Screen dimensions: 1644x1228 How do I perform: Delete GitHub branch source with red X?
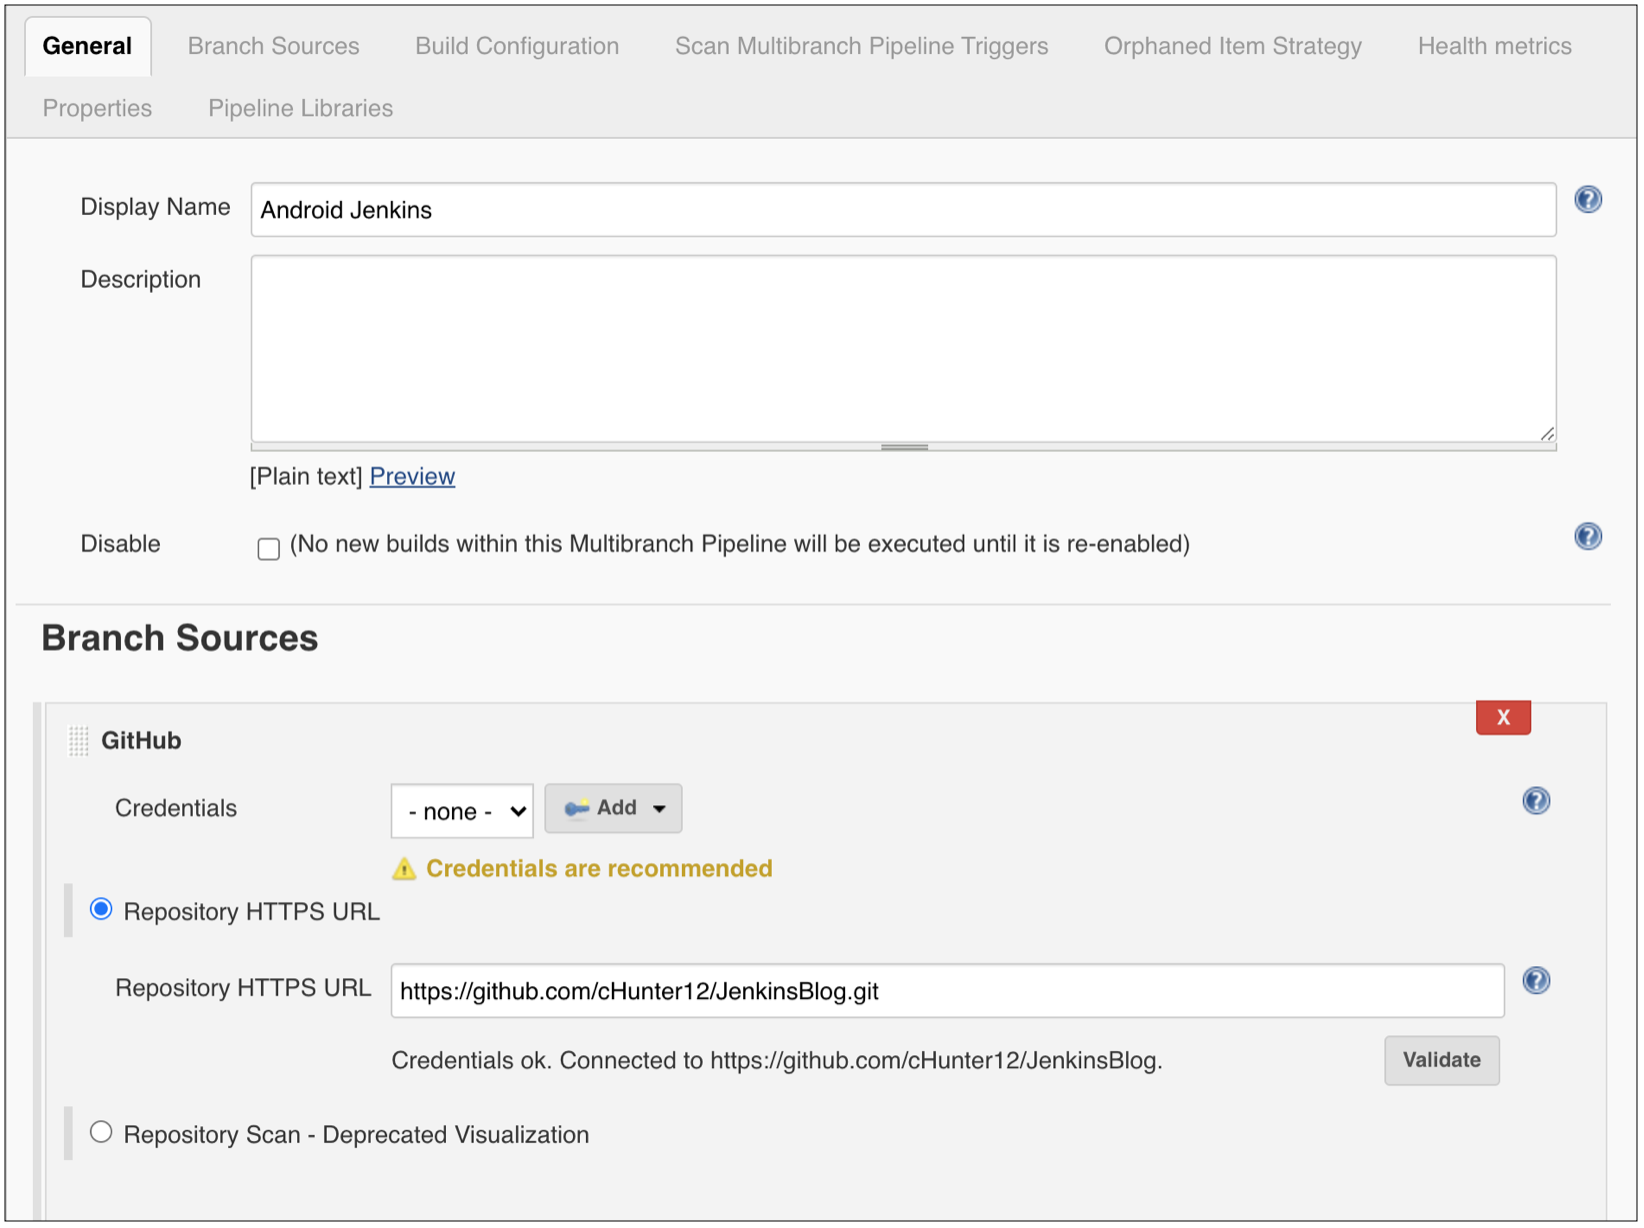coord(1502,717)
